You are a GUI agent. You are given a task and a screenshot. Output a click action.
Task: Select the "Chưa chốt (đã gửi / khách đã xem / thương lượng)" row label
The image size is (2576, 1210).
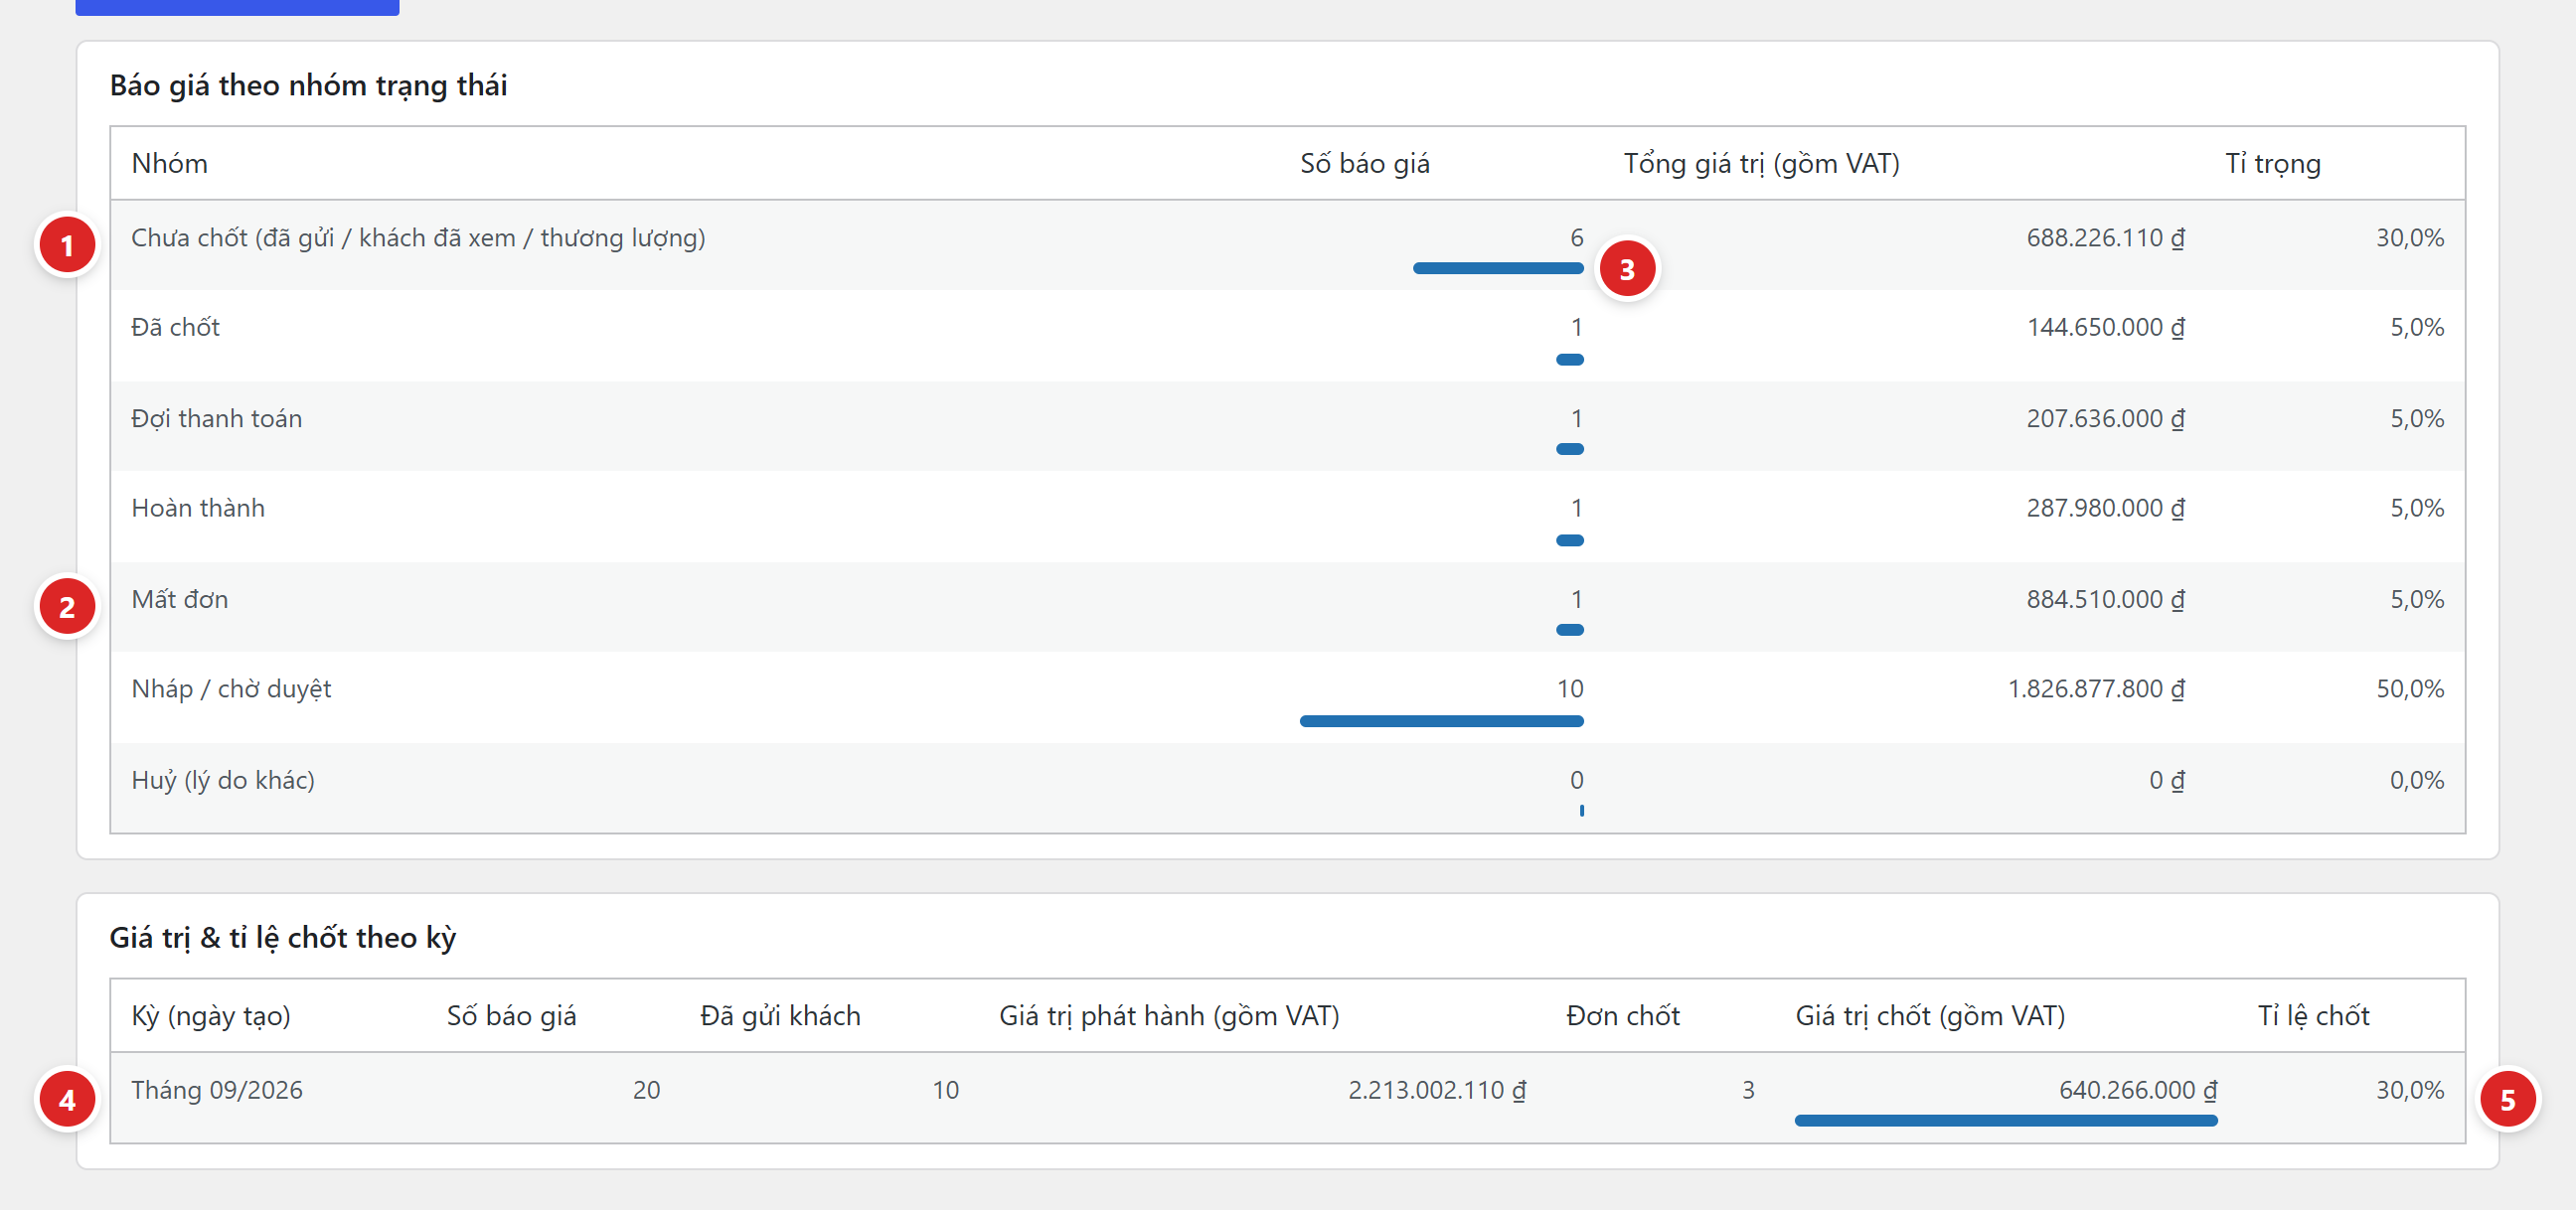[418, 238]
